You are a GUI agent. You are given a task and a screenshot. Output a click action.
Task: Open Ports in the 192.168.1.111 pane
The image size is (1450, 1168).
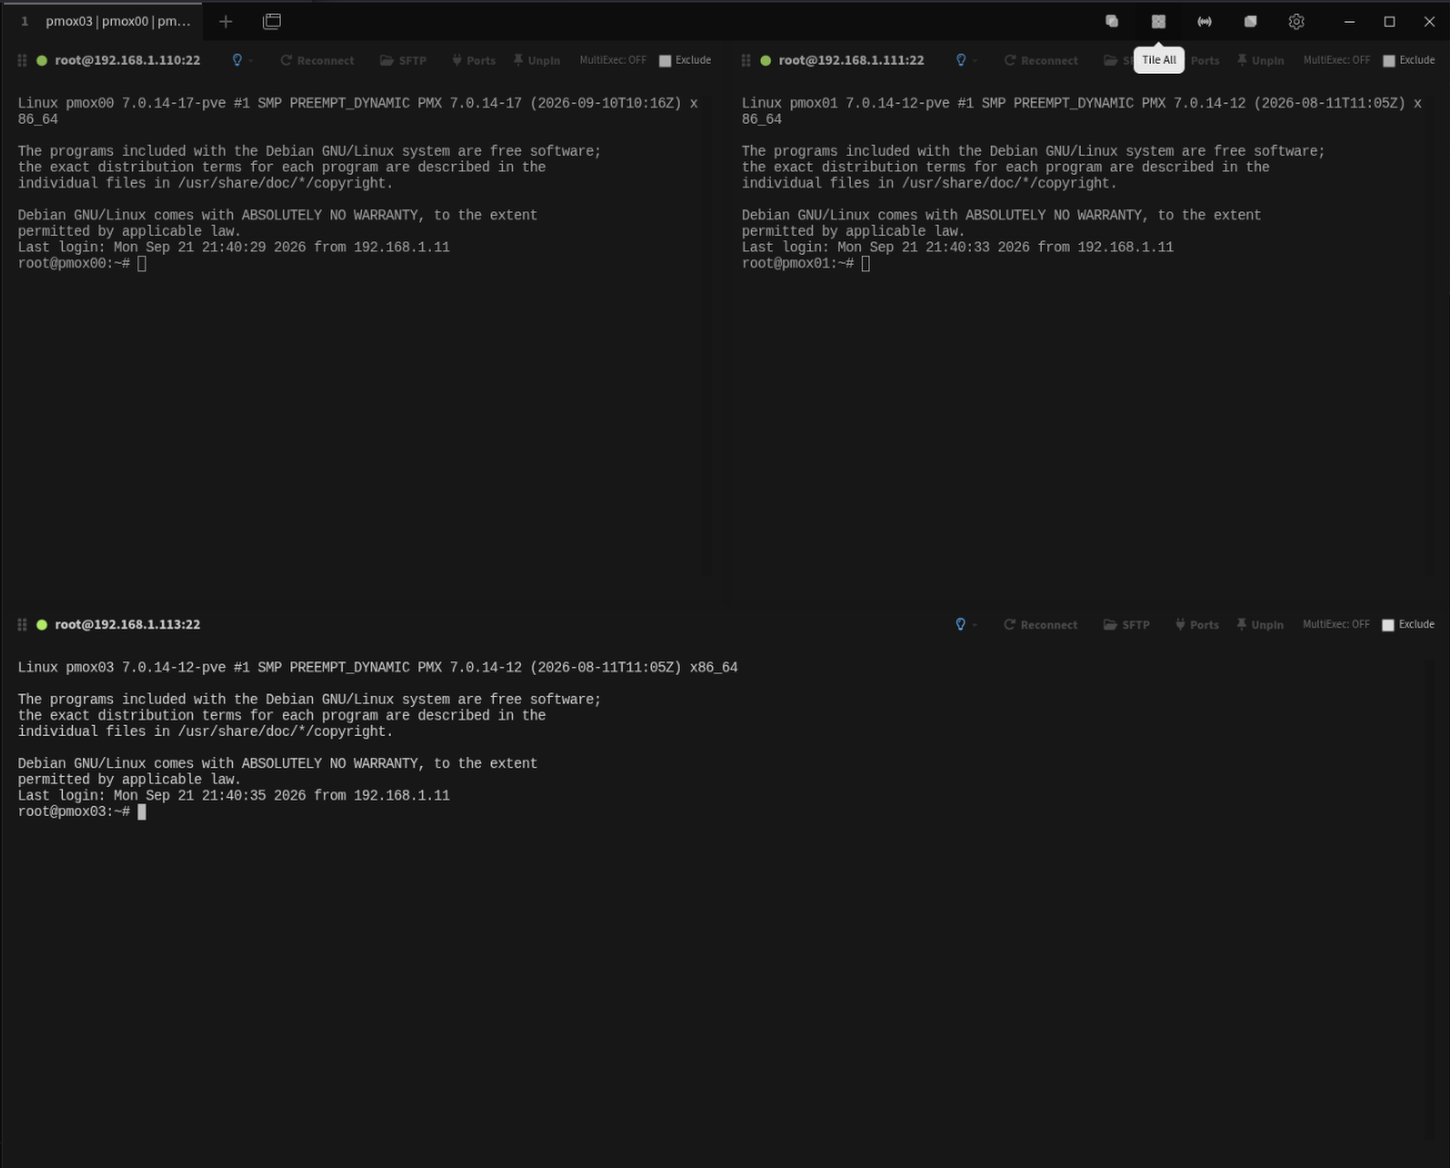(x=1204, y=60)
